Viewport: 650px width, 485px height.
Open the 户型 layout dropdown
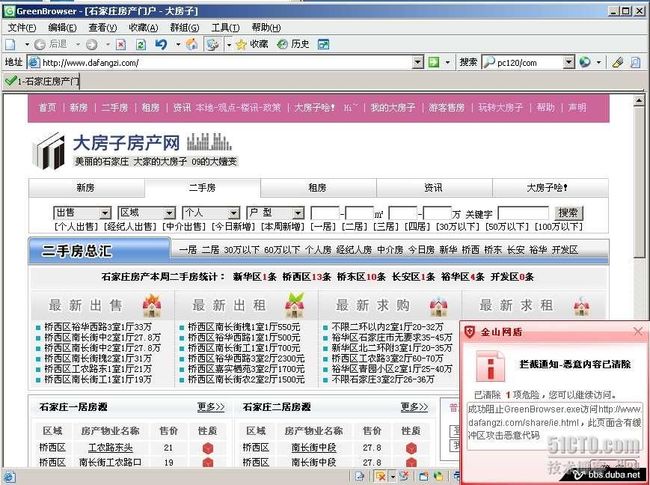tap(275, 213)
